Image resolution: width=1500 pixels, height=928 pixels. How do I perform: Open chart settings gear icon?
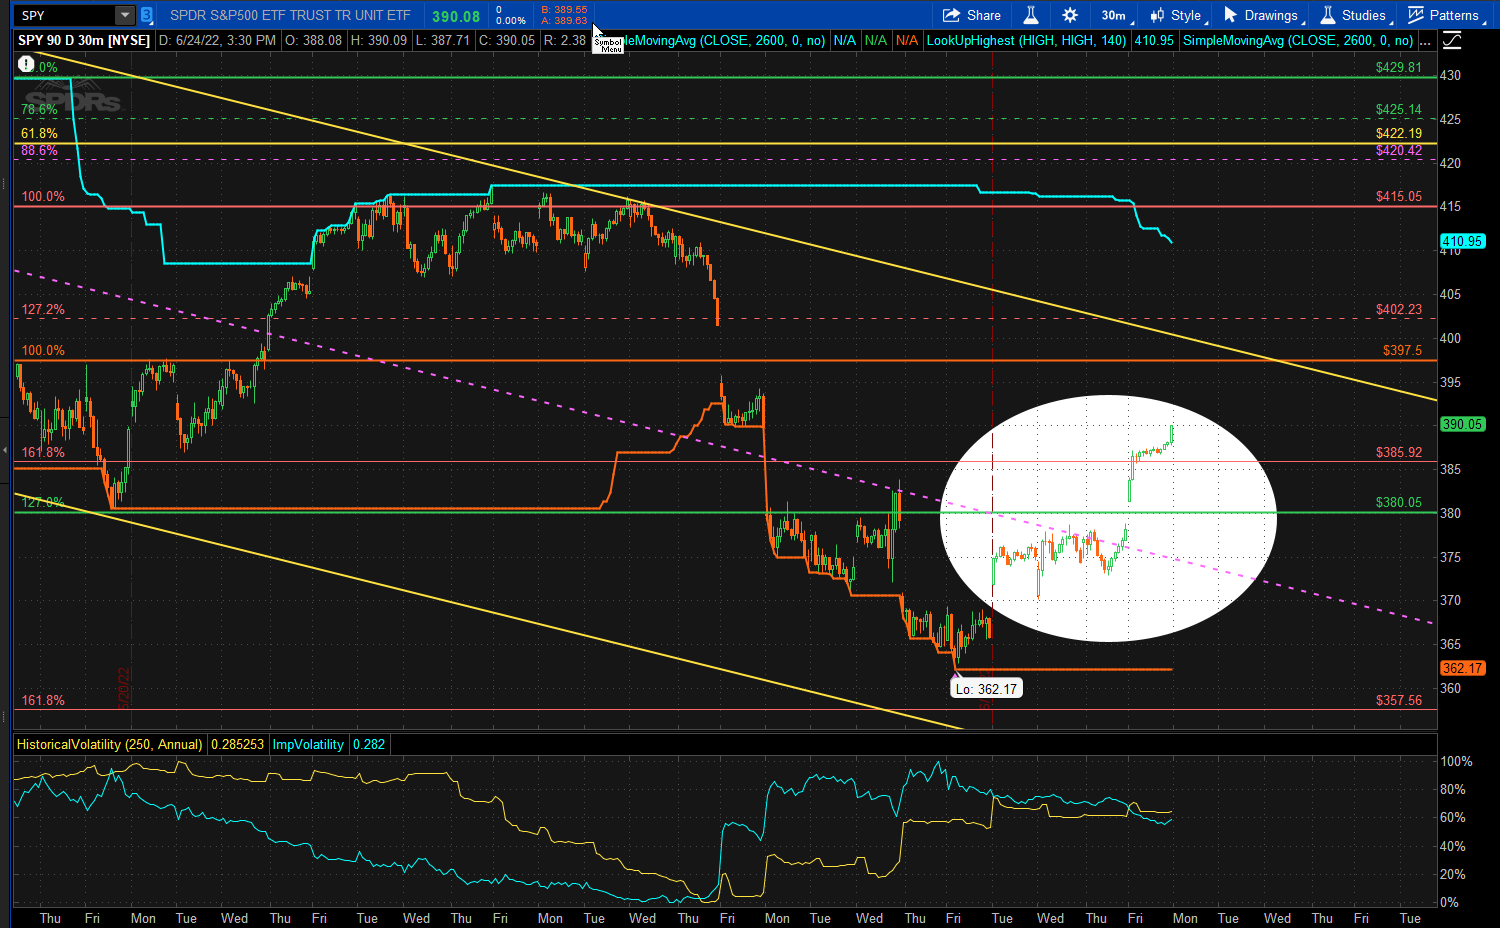[1070, 15]
